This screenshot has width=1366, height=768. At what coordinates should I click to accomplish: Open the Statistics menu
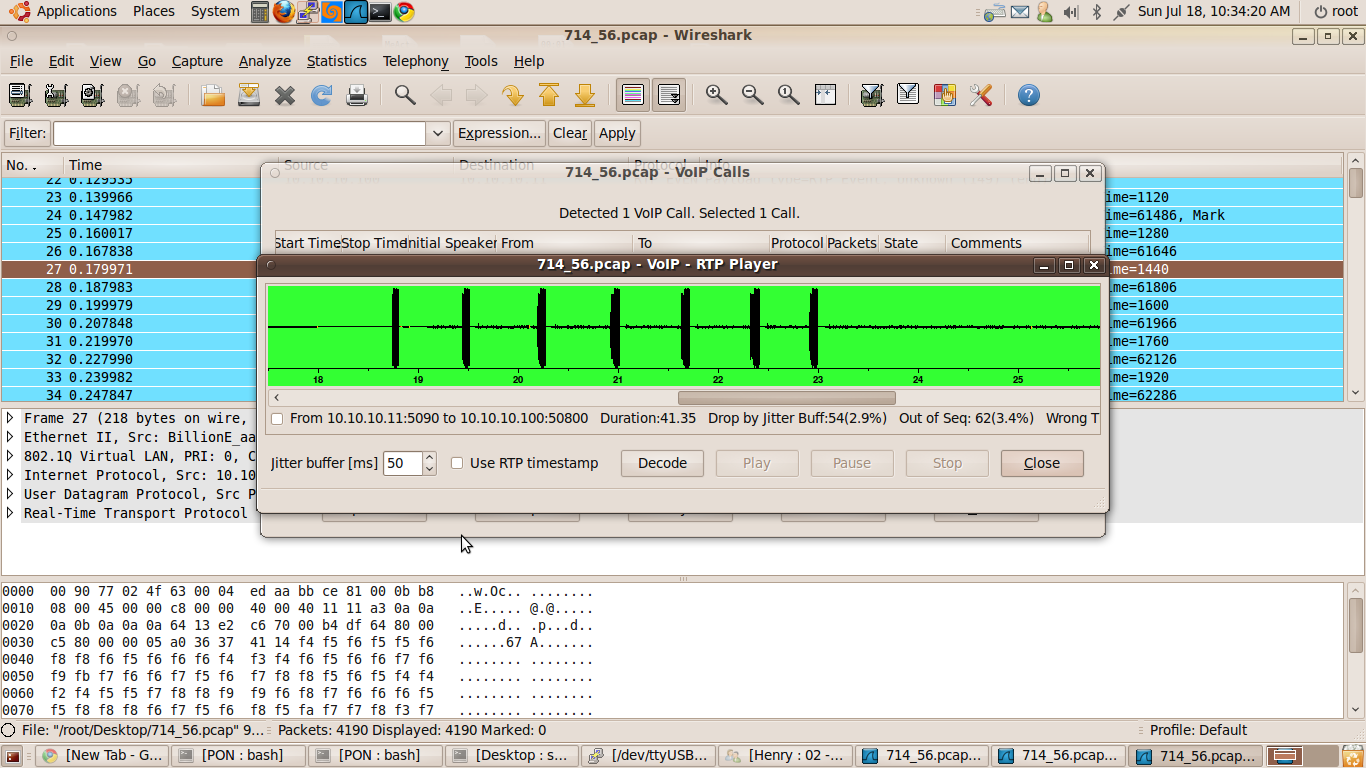[336, 61]
